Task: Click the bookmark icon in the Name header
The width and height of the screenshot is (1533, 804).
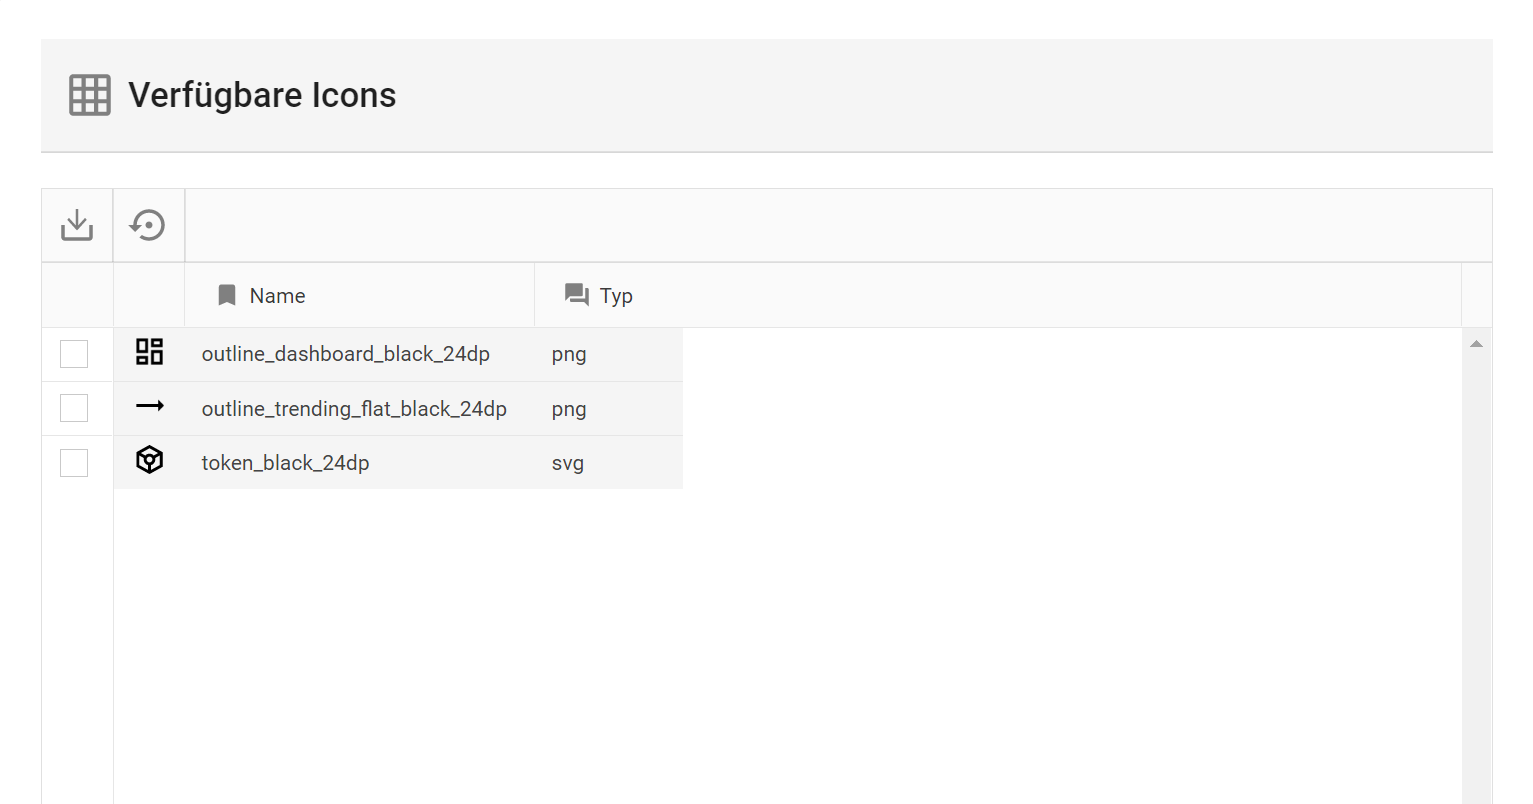Action: point(227,295)
